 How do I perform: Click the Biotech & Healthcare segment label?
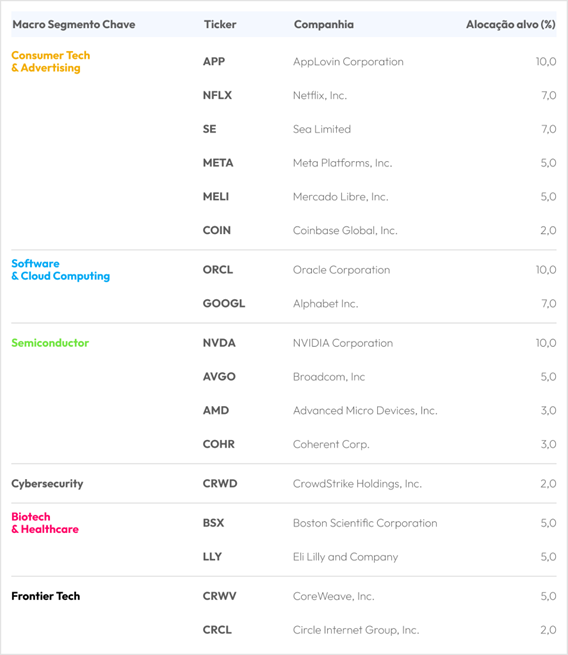(45, 523)
